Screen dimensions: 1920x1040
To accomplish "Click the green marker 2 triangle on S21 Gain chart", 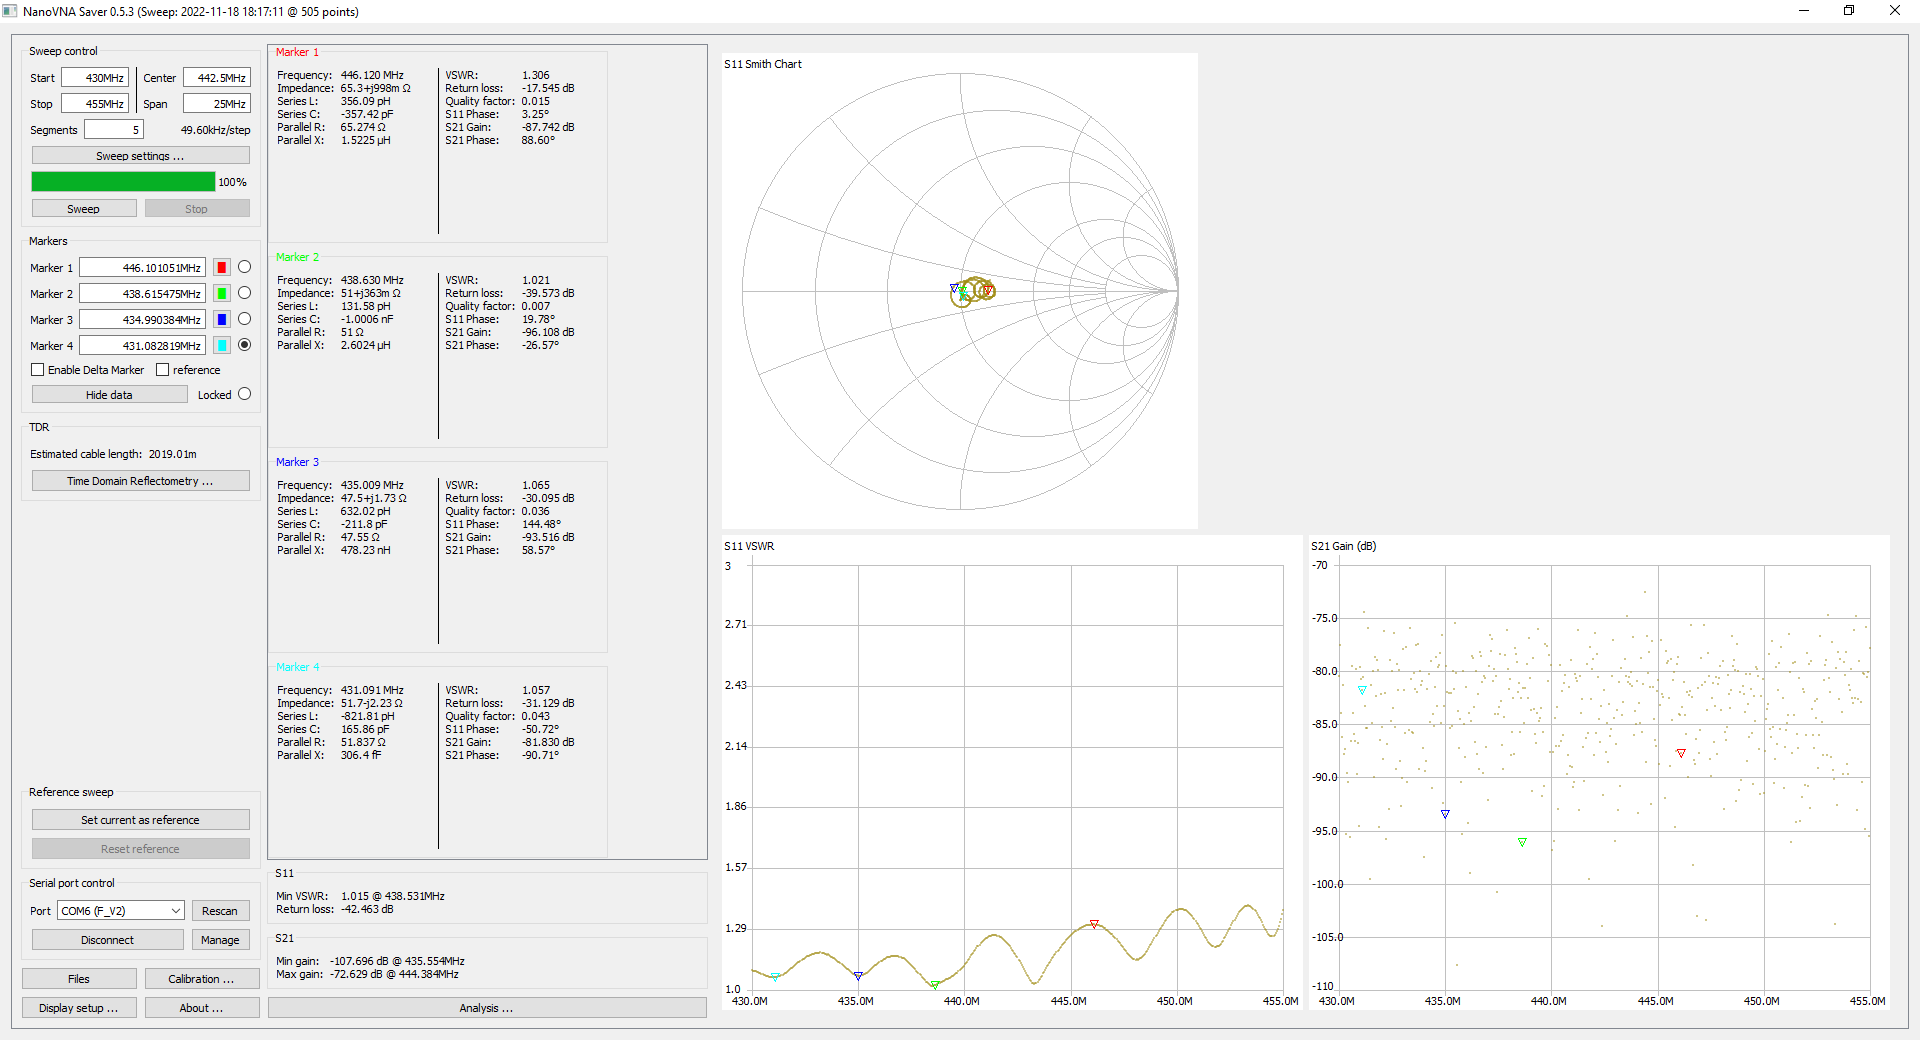I will tap(1522, 843).
